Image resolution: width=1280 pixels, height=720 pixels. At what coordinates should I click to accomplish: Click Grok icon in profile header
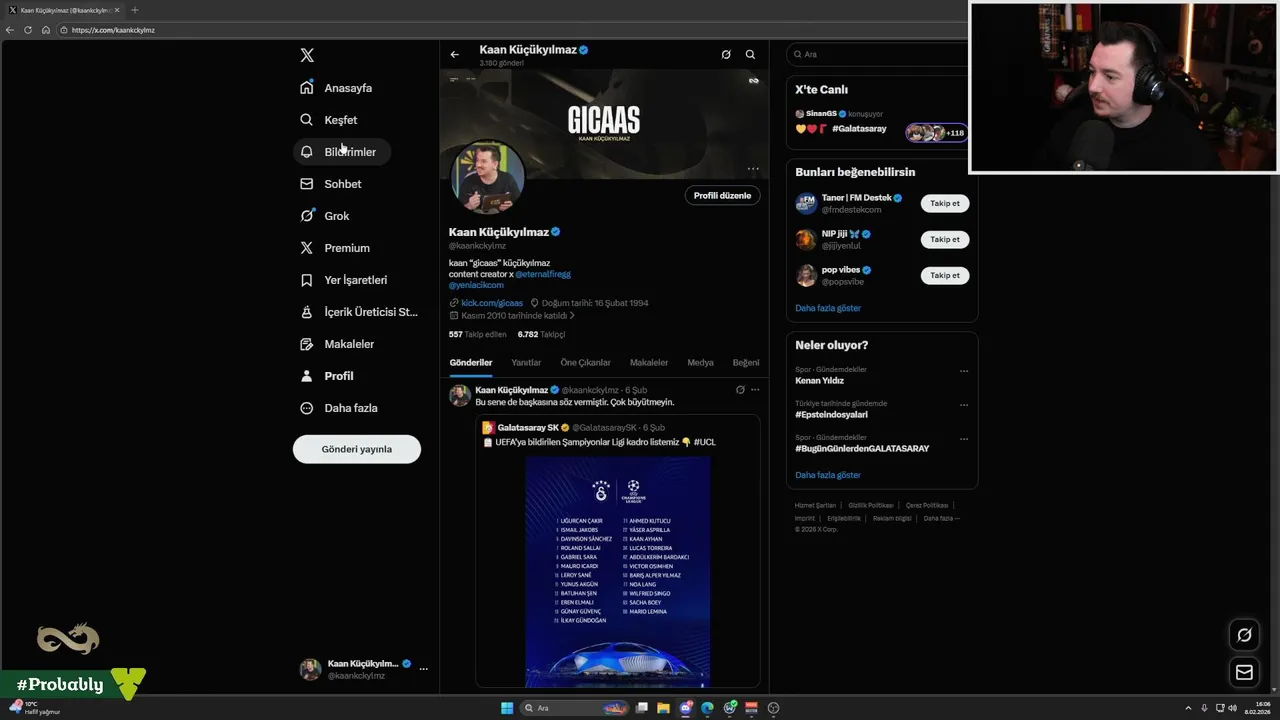[726, 55]
